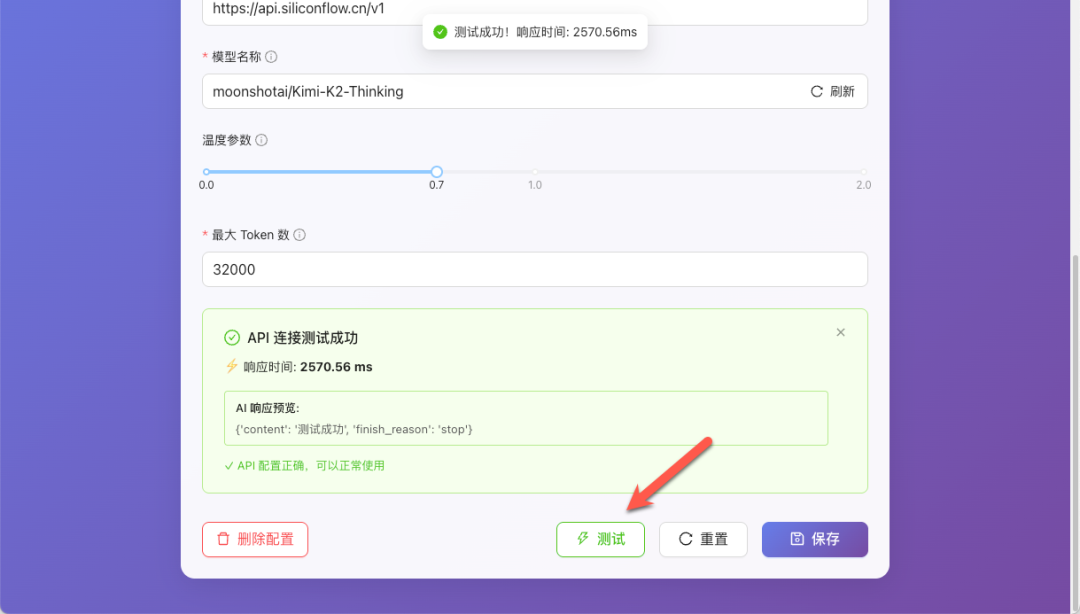Click the green check beside API 连接测试成功
Viewport: 1080px width, 614px height.
[231, 337]
